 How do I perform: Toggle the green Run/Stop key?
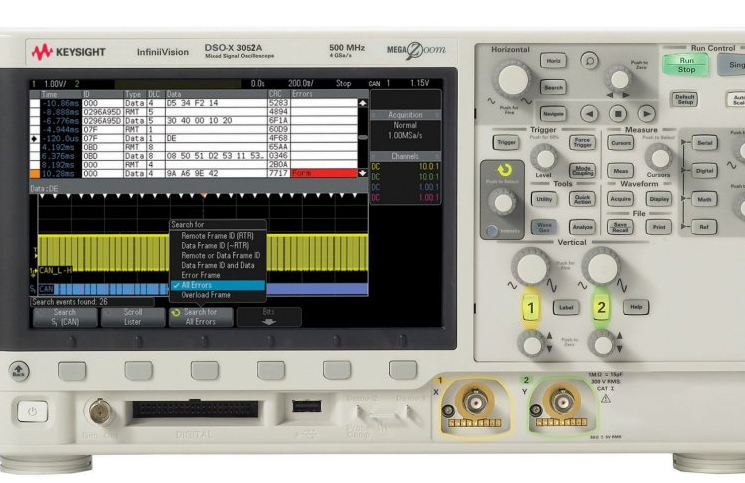pos(686,65)
